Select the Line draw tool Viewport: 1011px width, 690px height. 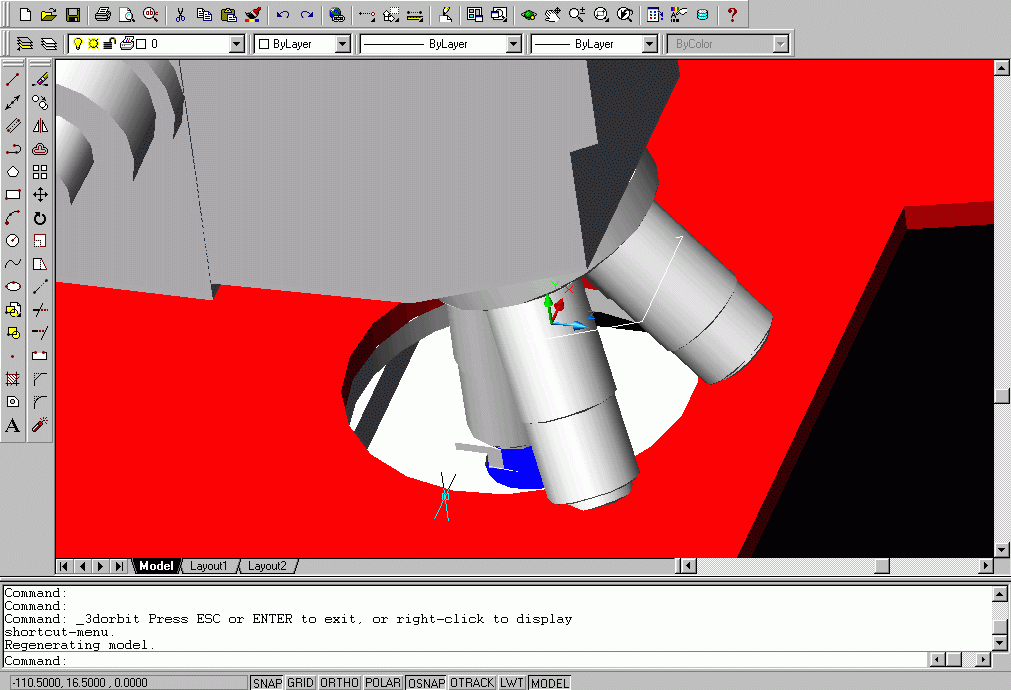pos(13,79)
